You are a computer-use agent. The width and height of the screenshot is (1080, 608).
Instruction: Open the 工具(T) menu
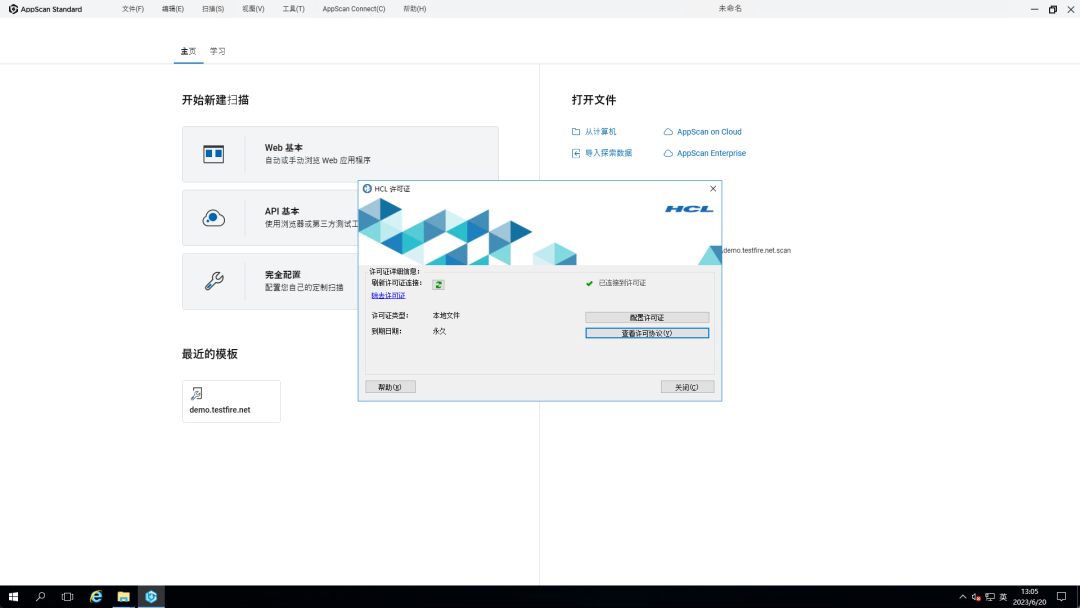(293, 9)
